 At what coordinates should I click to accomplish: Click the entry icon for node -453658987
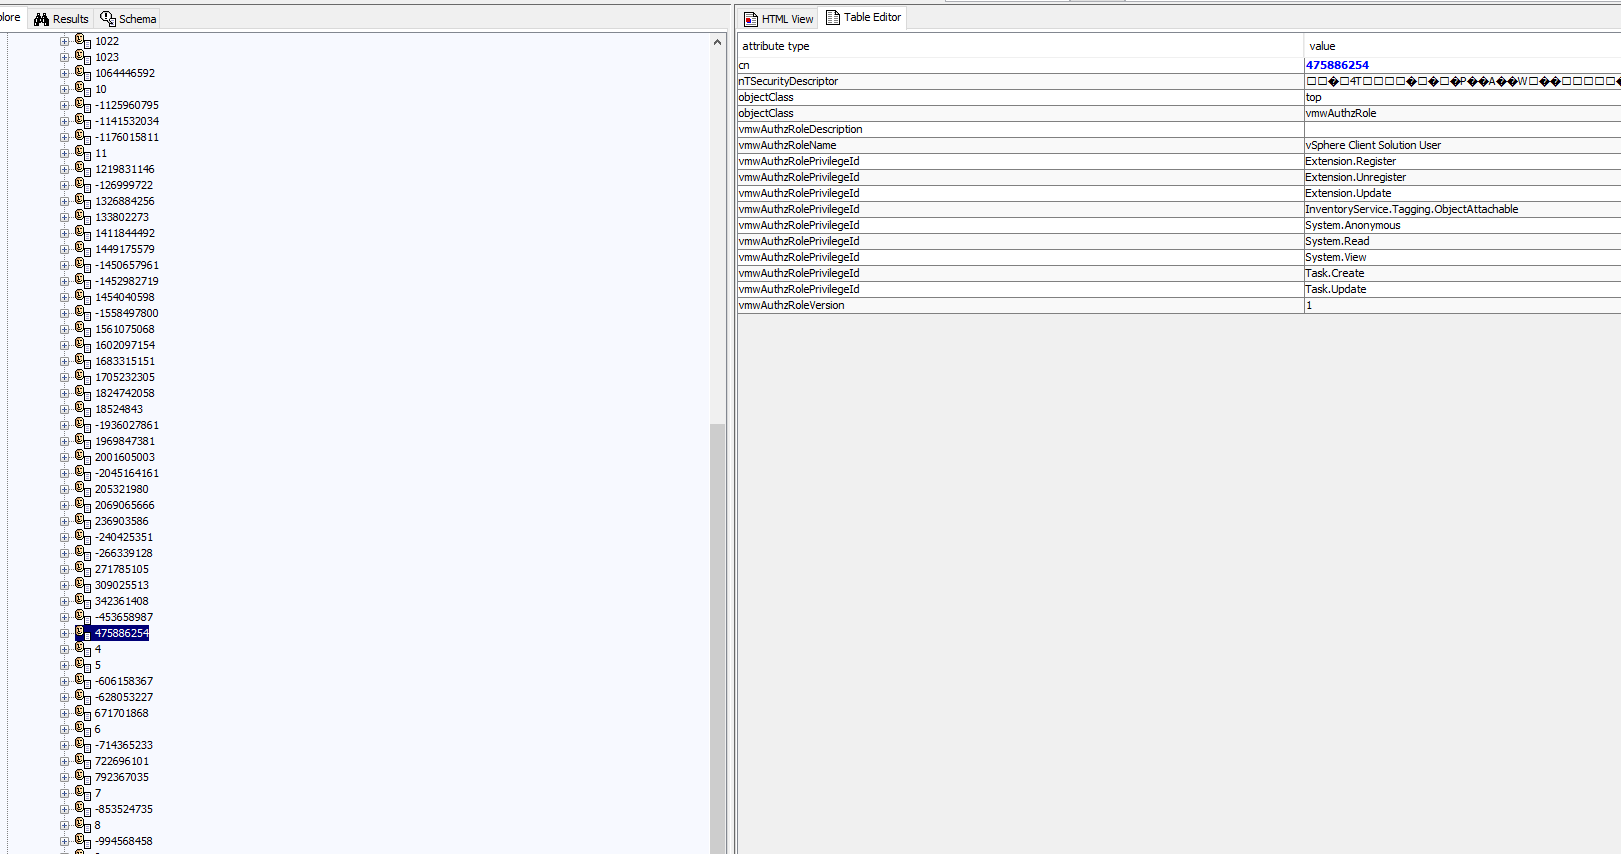83,617
